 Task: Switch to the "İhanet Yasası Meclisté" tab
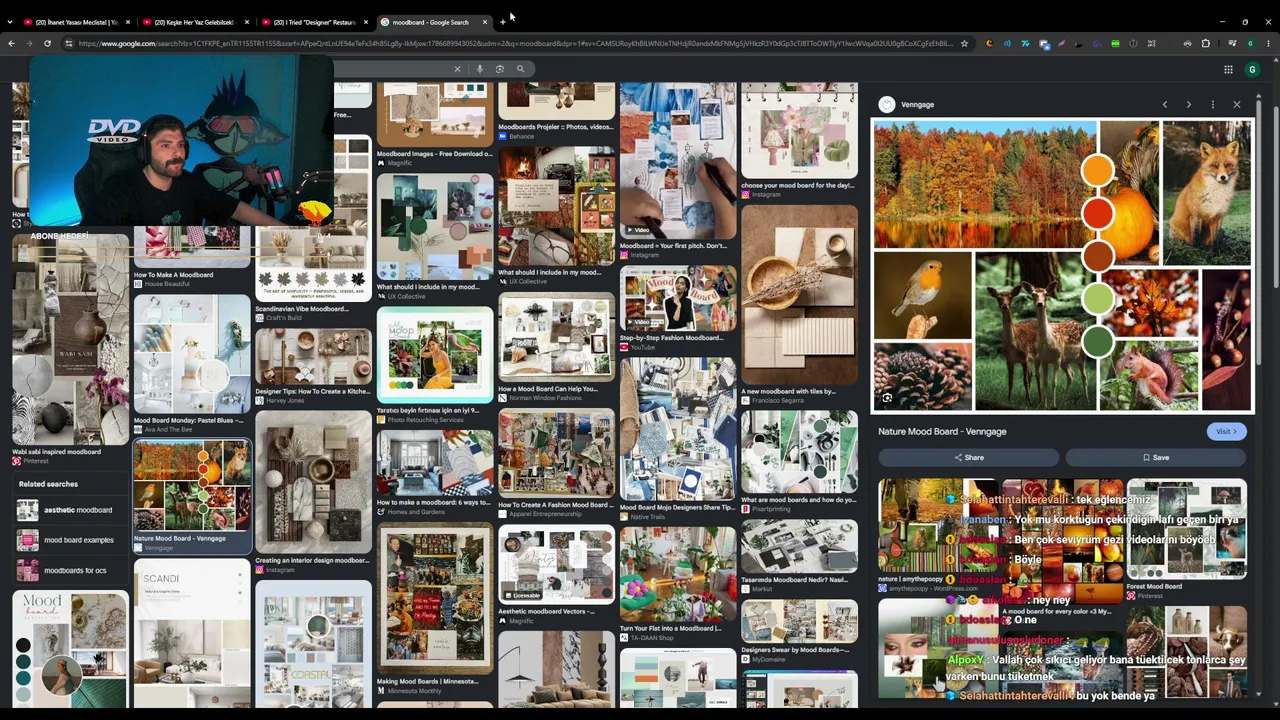pyautogui.click(x=76, y=22)
